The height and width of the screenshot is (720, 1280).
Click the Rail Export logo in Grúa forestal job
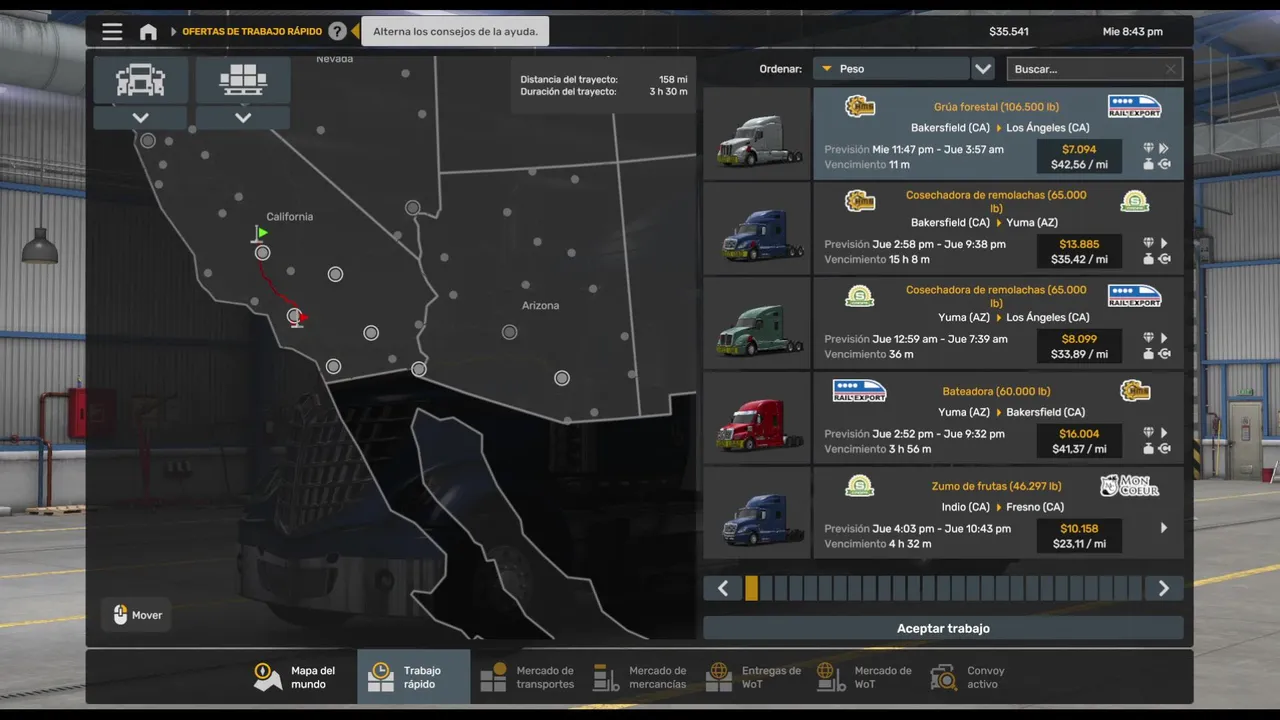(x=1135, y=107)
